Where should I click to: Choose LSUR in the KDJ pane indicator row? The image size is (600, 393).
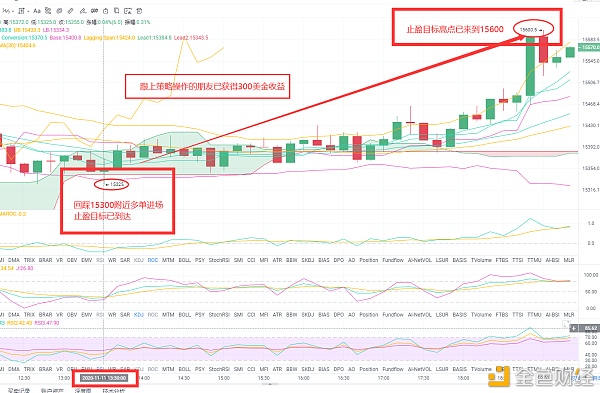[x=442, y=315]
